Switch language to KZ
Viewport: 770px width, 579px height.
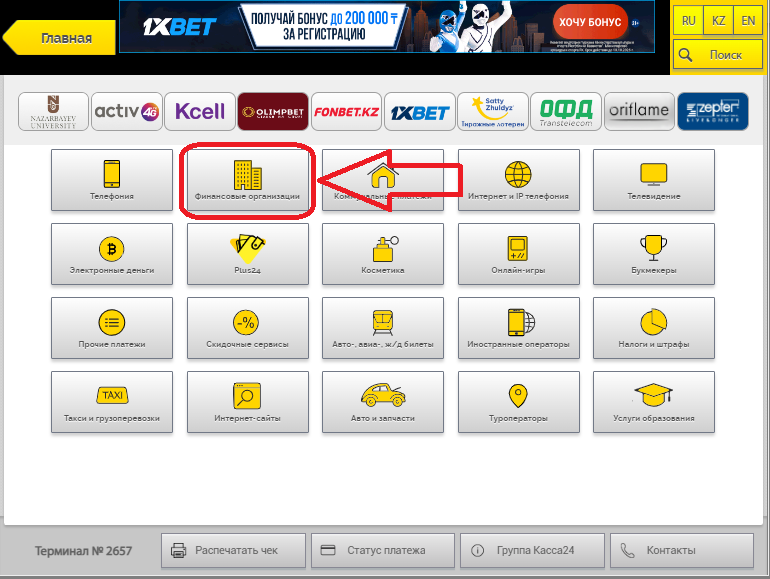[718, 20]
